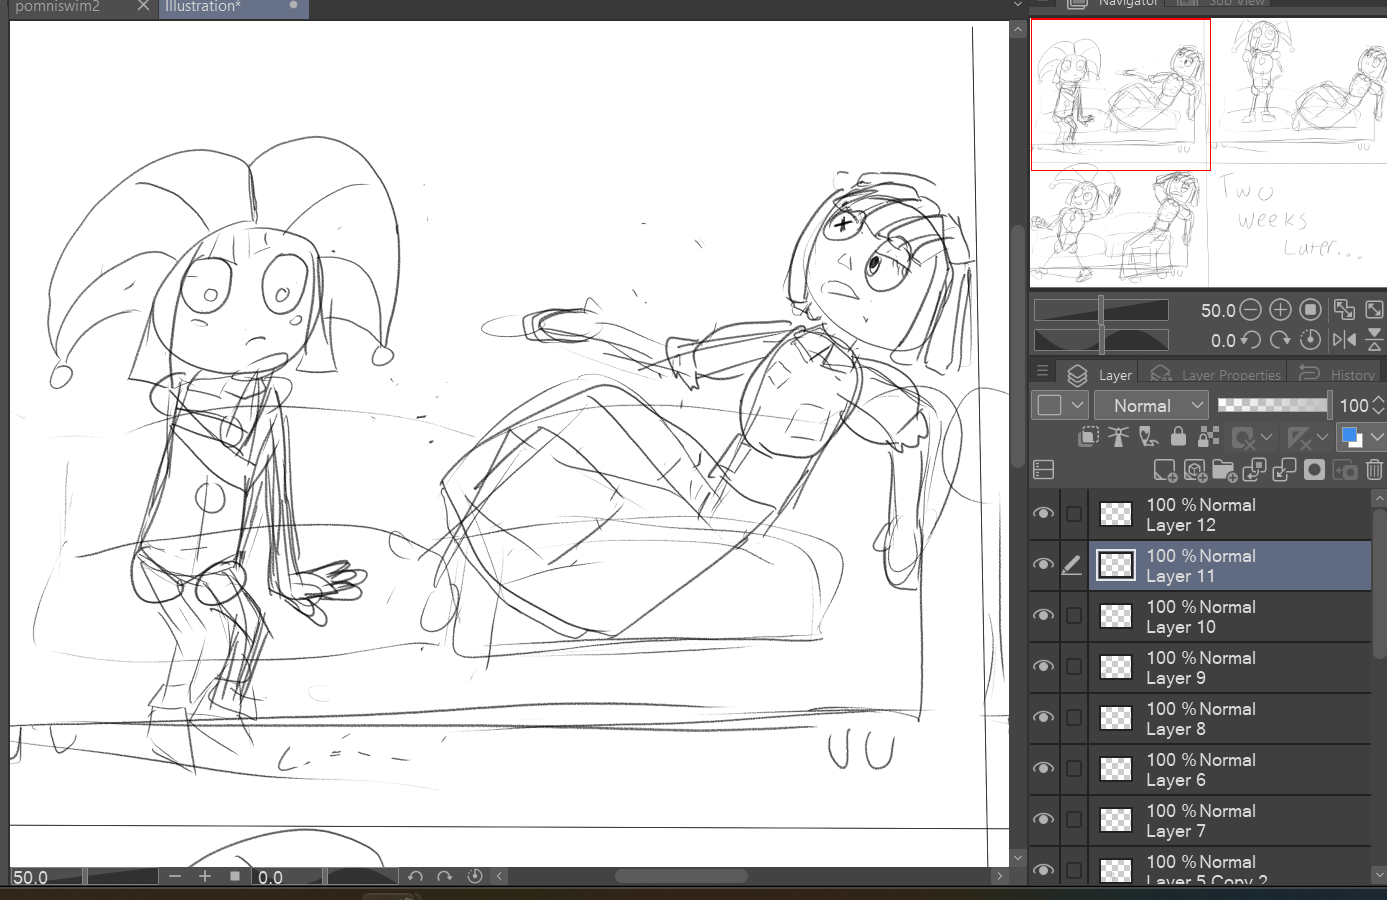This screenshot has width=1387, height=900.
Task: Zoom out in the Navigator panel
Action: coord(1250,310)
